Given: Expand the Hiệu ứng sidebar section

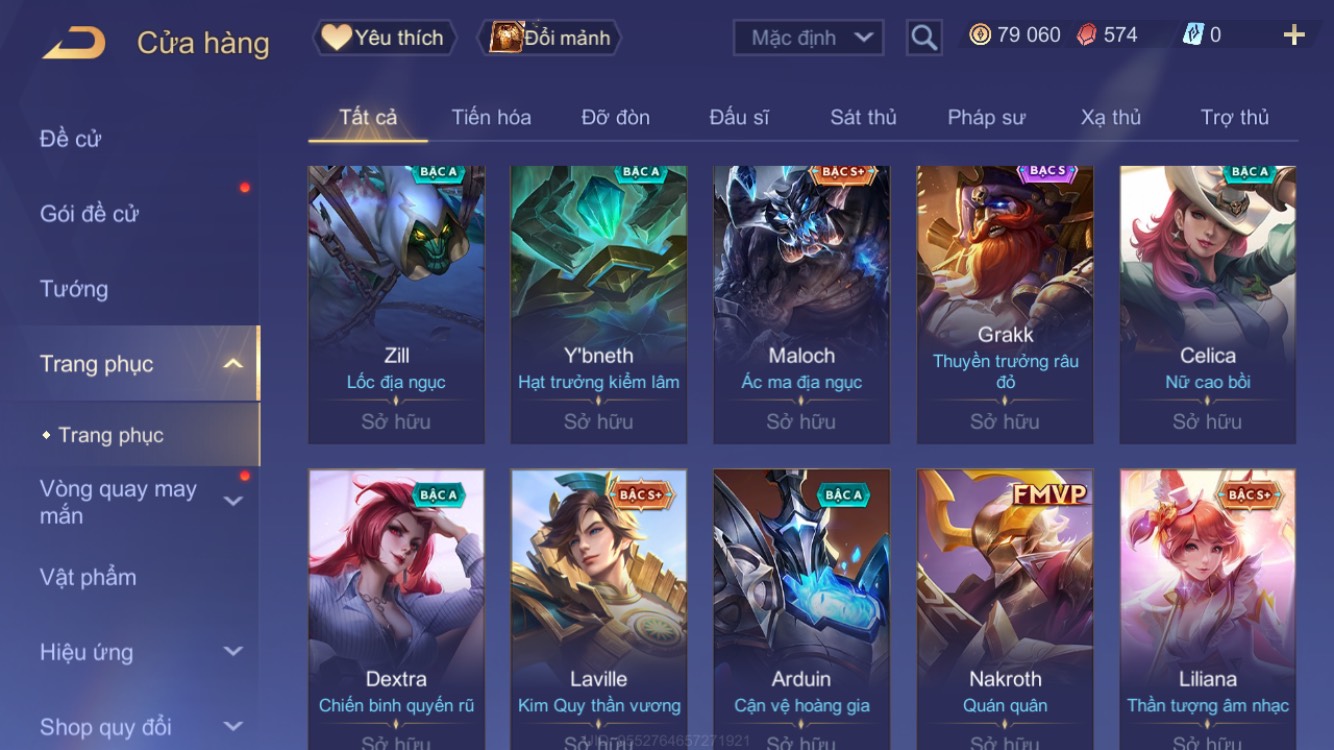Looking at the screenshot, I should pos(232,651).
